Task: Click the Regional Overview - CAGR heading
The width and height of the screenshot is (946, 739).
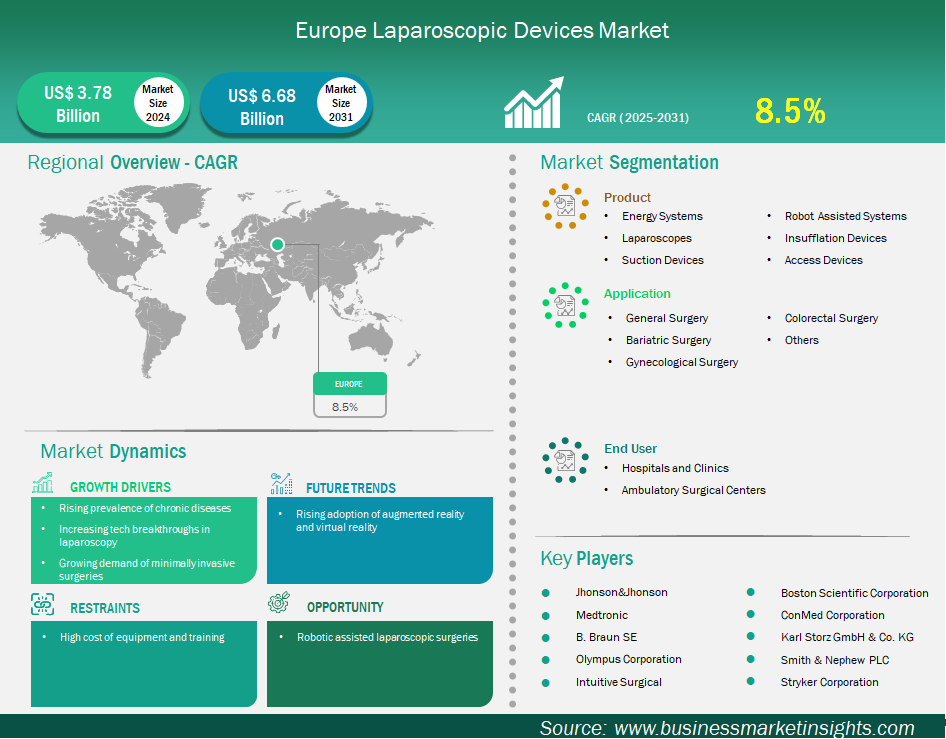Action: 133,162
